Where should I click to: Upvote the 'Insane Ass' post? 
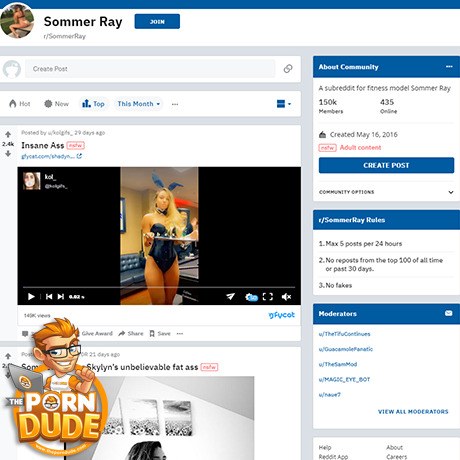[x=8, y=135]
